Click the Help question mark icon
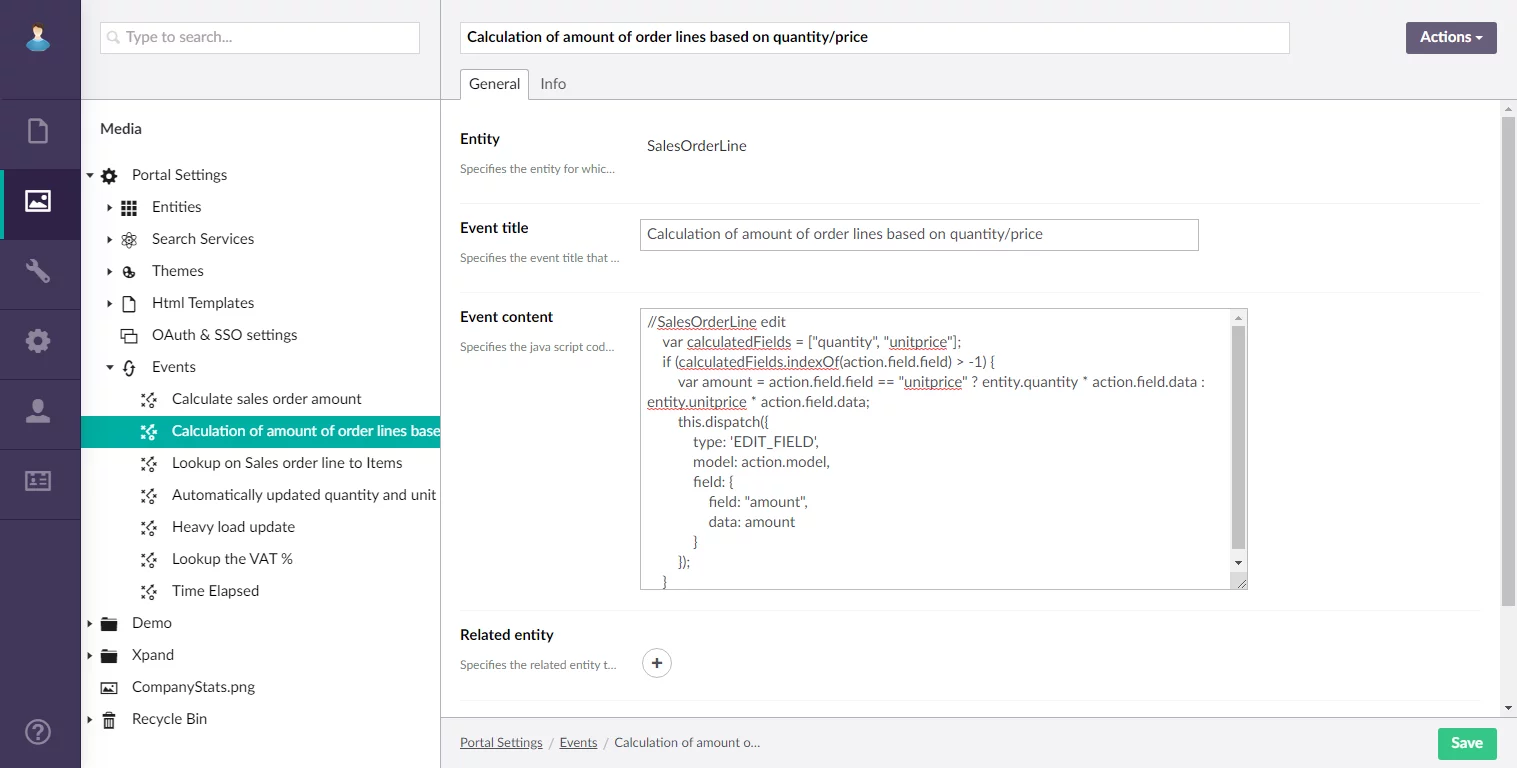The width and height of the screenshot is (1517, 768). [x=38, y=732]
